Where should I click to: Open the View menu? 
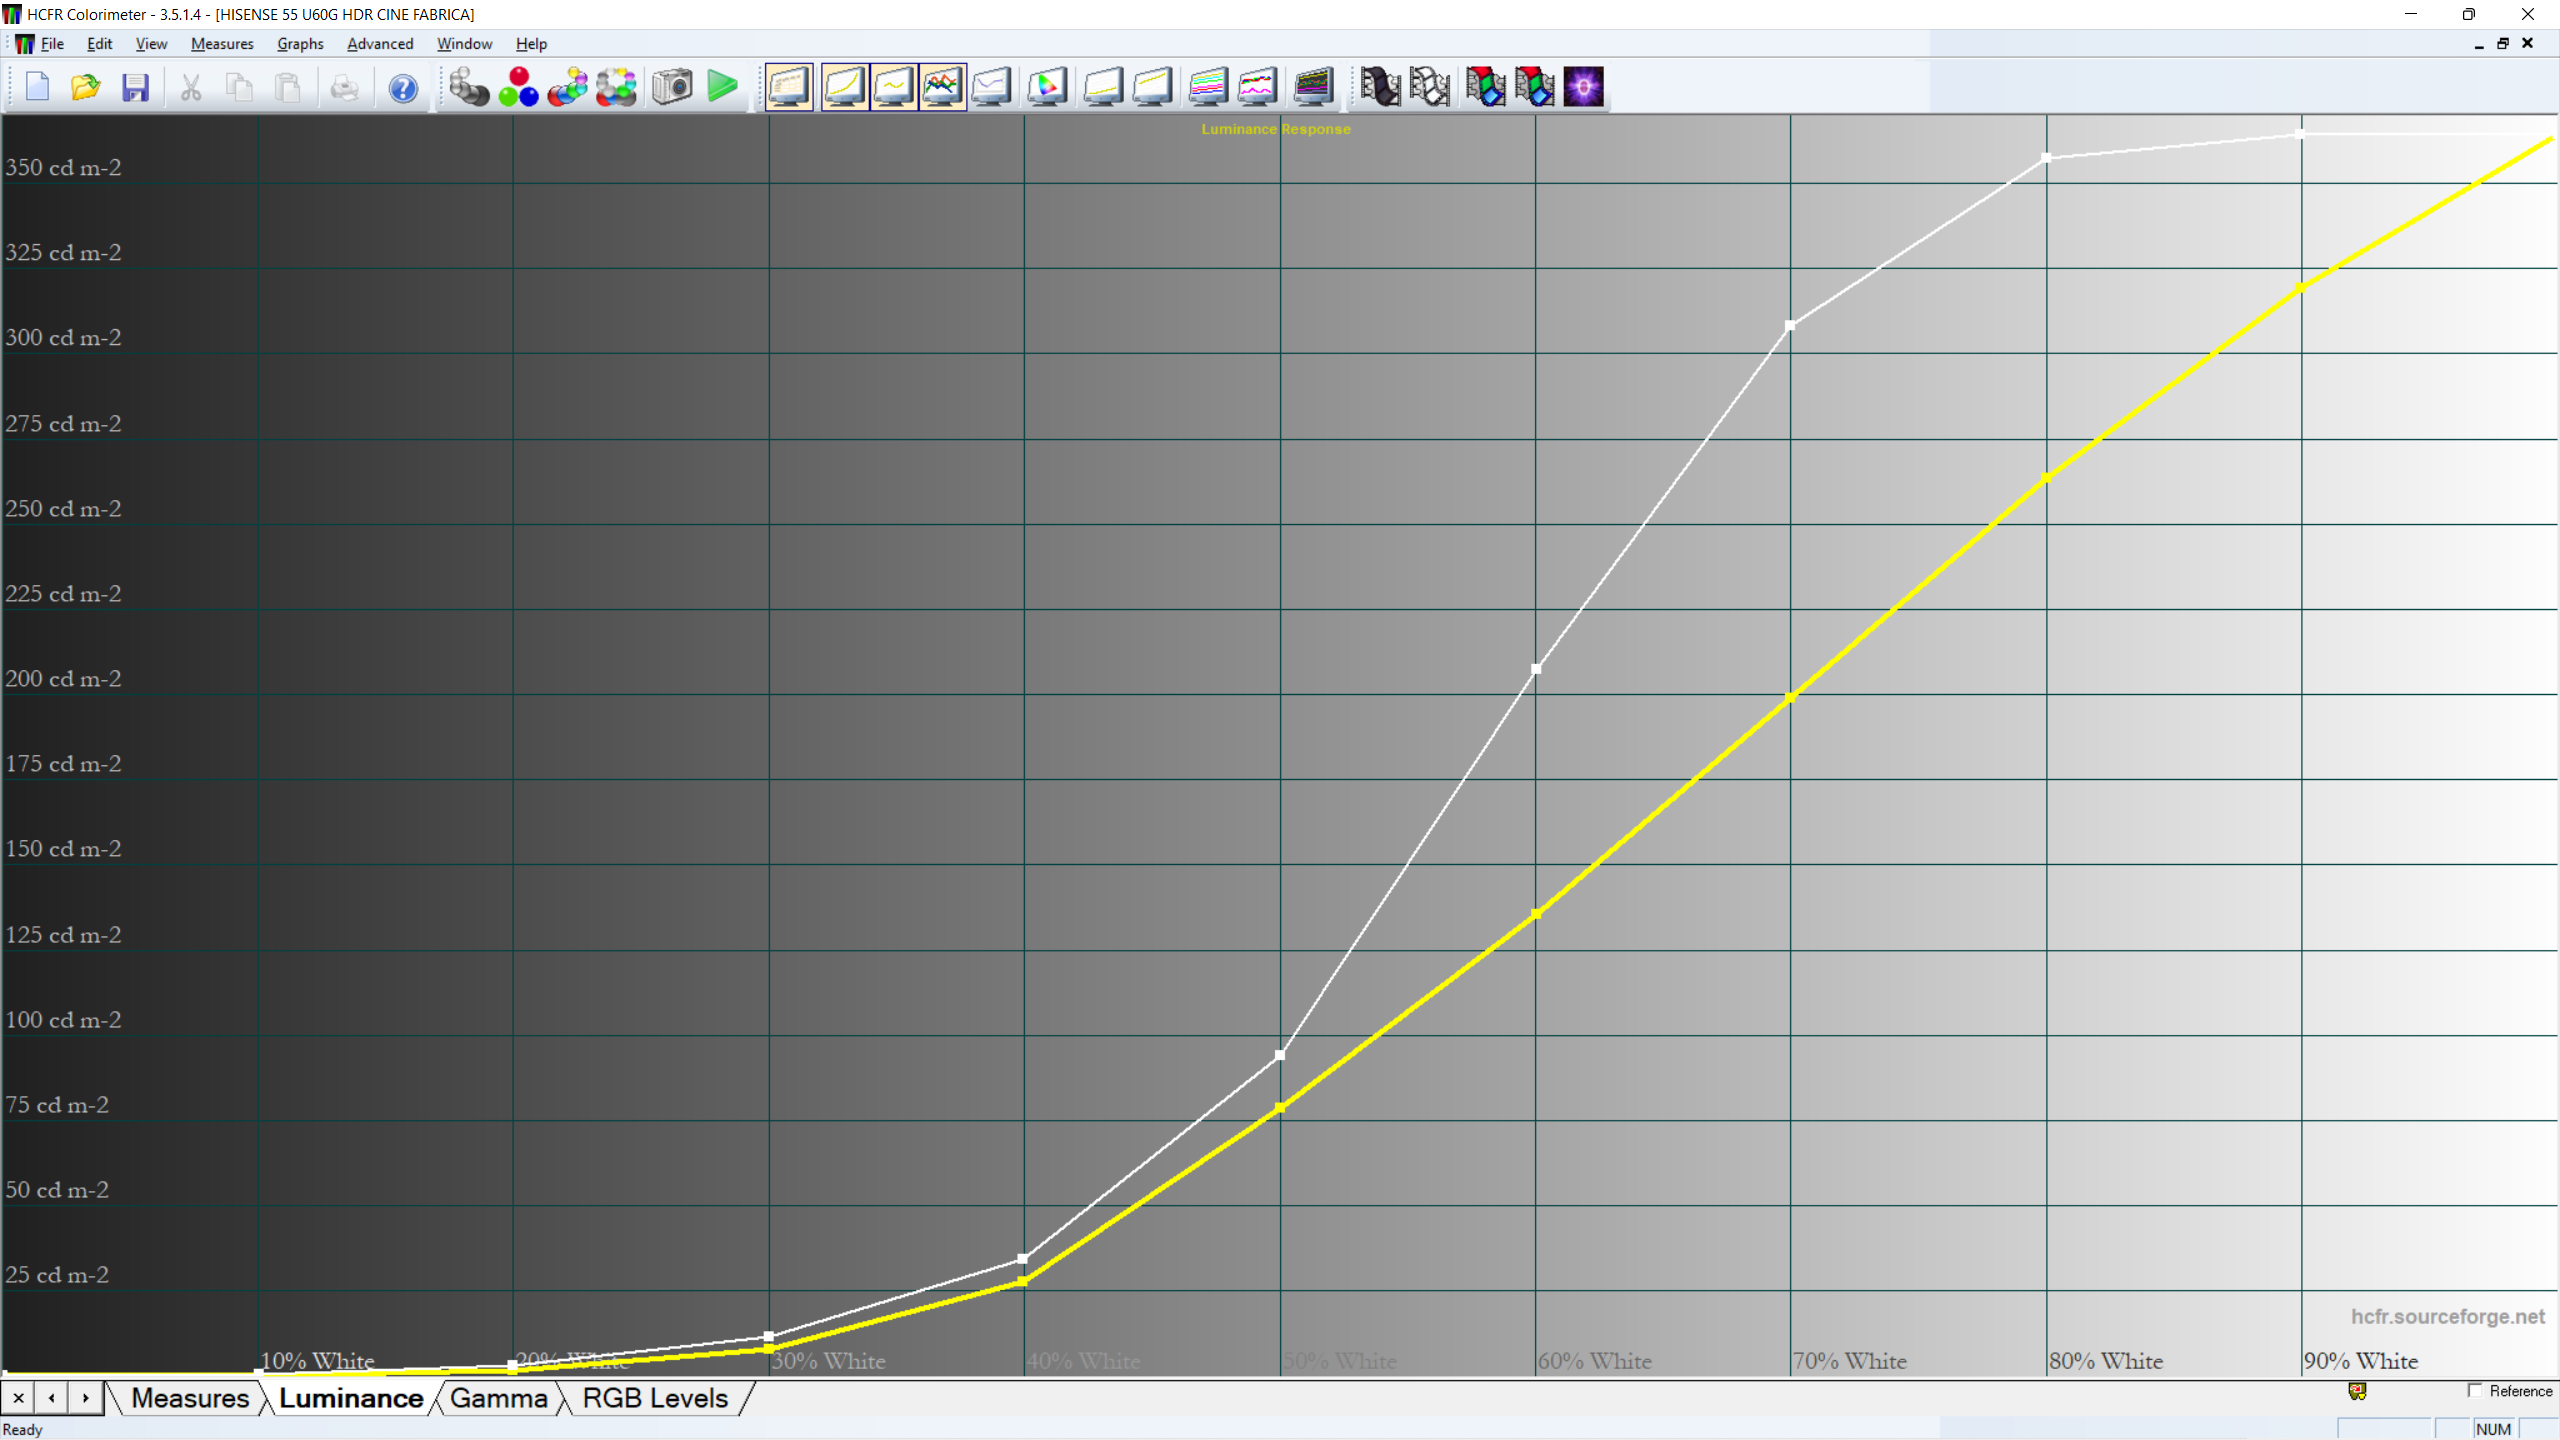[x=151, y=44]
